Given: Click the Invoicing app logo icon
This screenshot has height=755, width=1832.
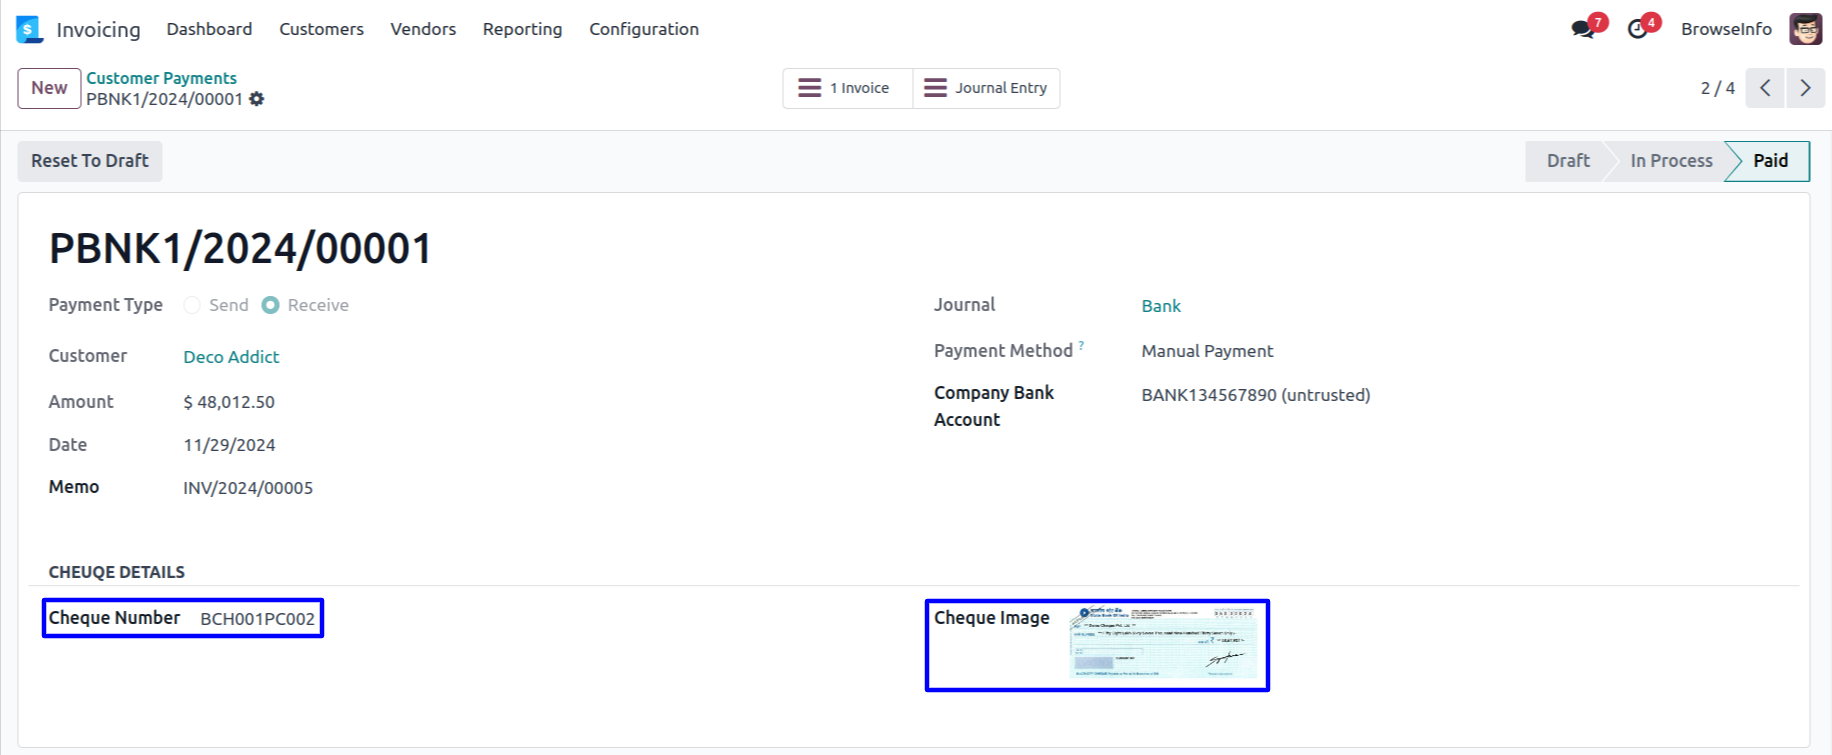Looking at the screenshot, I should pyautogui.click(x=30, y=29).
